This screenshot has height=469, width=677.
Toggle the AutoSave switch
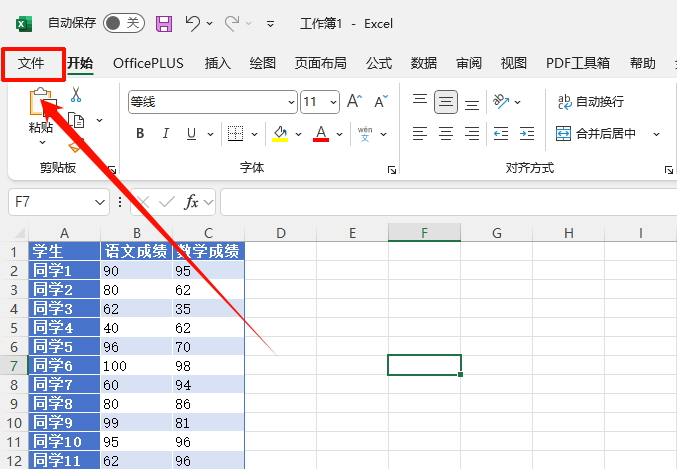coord(123,23)
